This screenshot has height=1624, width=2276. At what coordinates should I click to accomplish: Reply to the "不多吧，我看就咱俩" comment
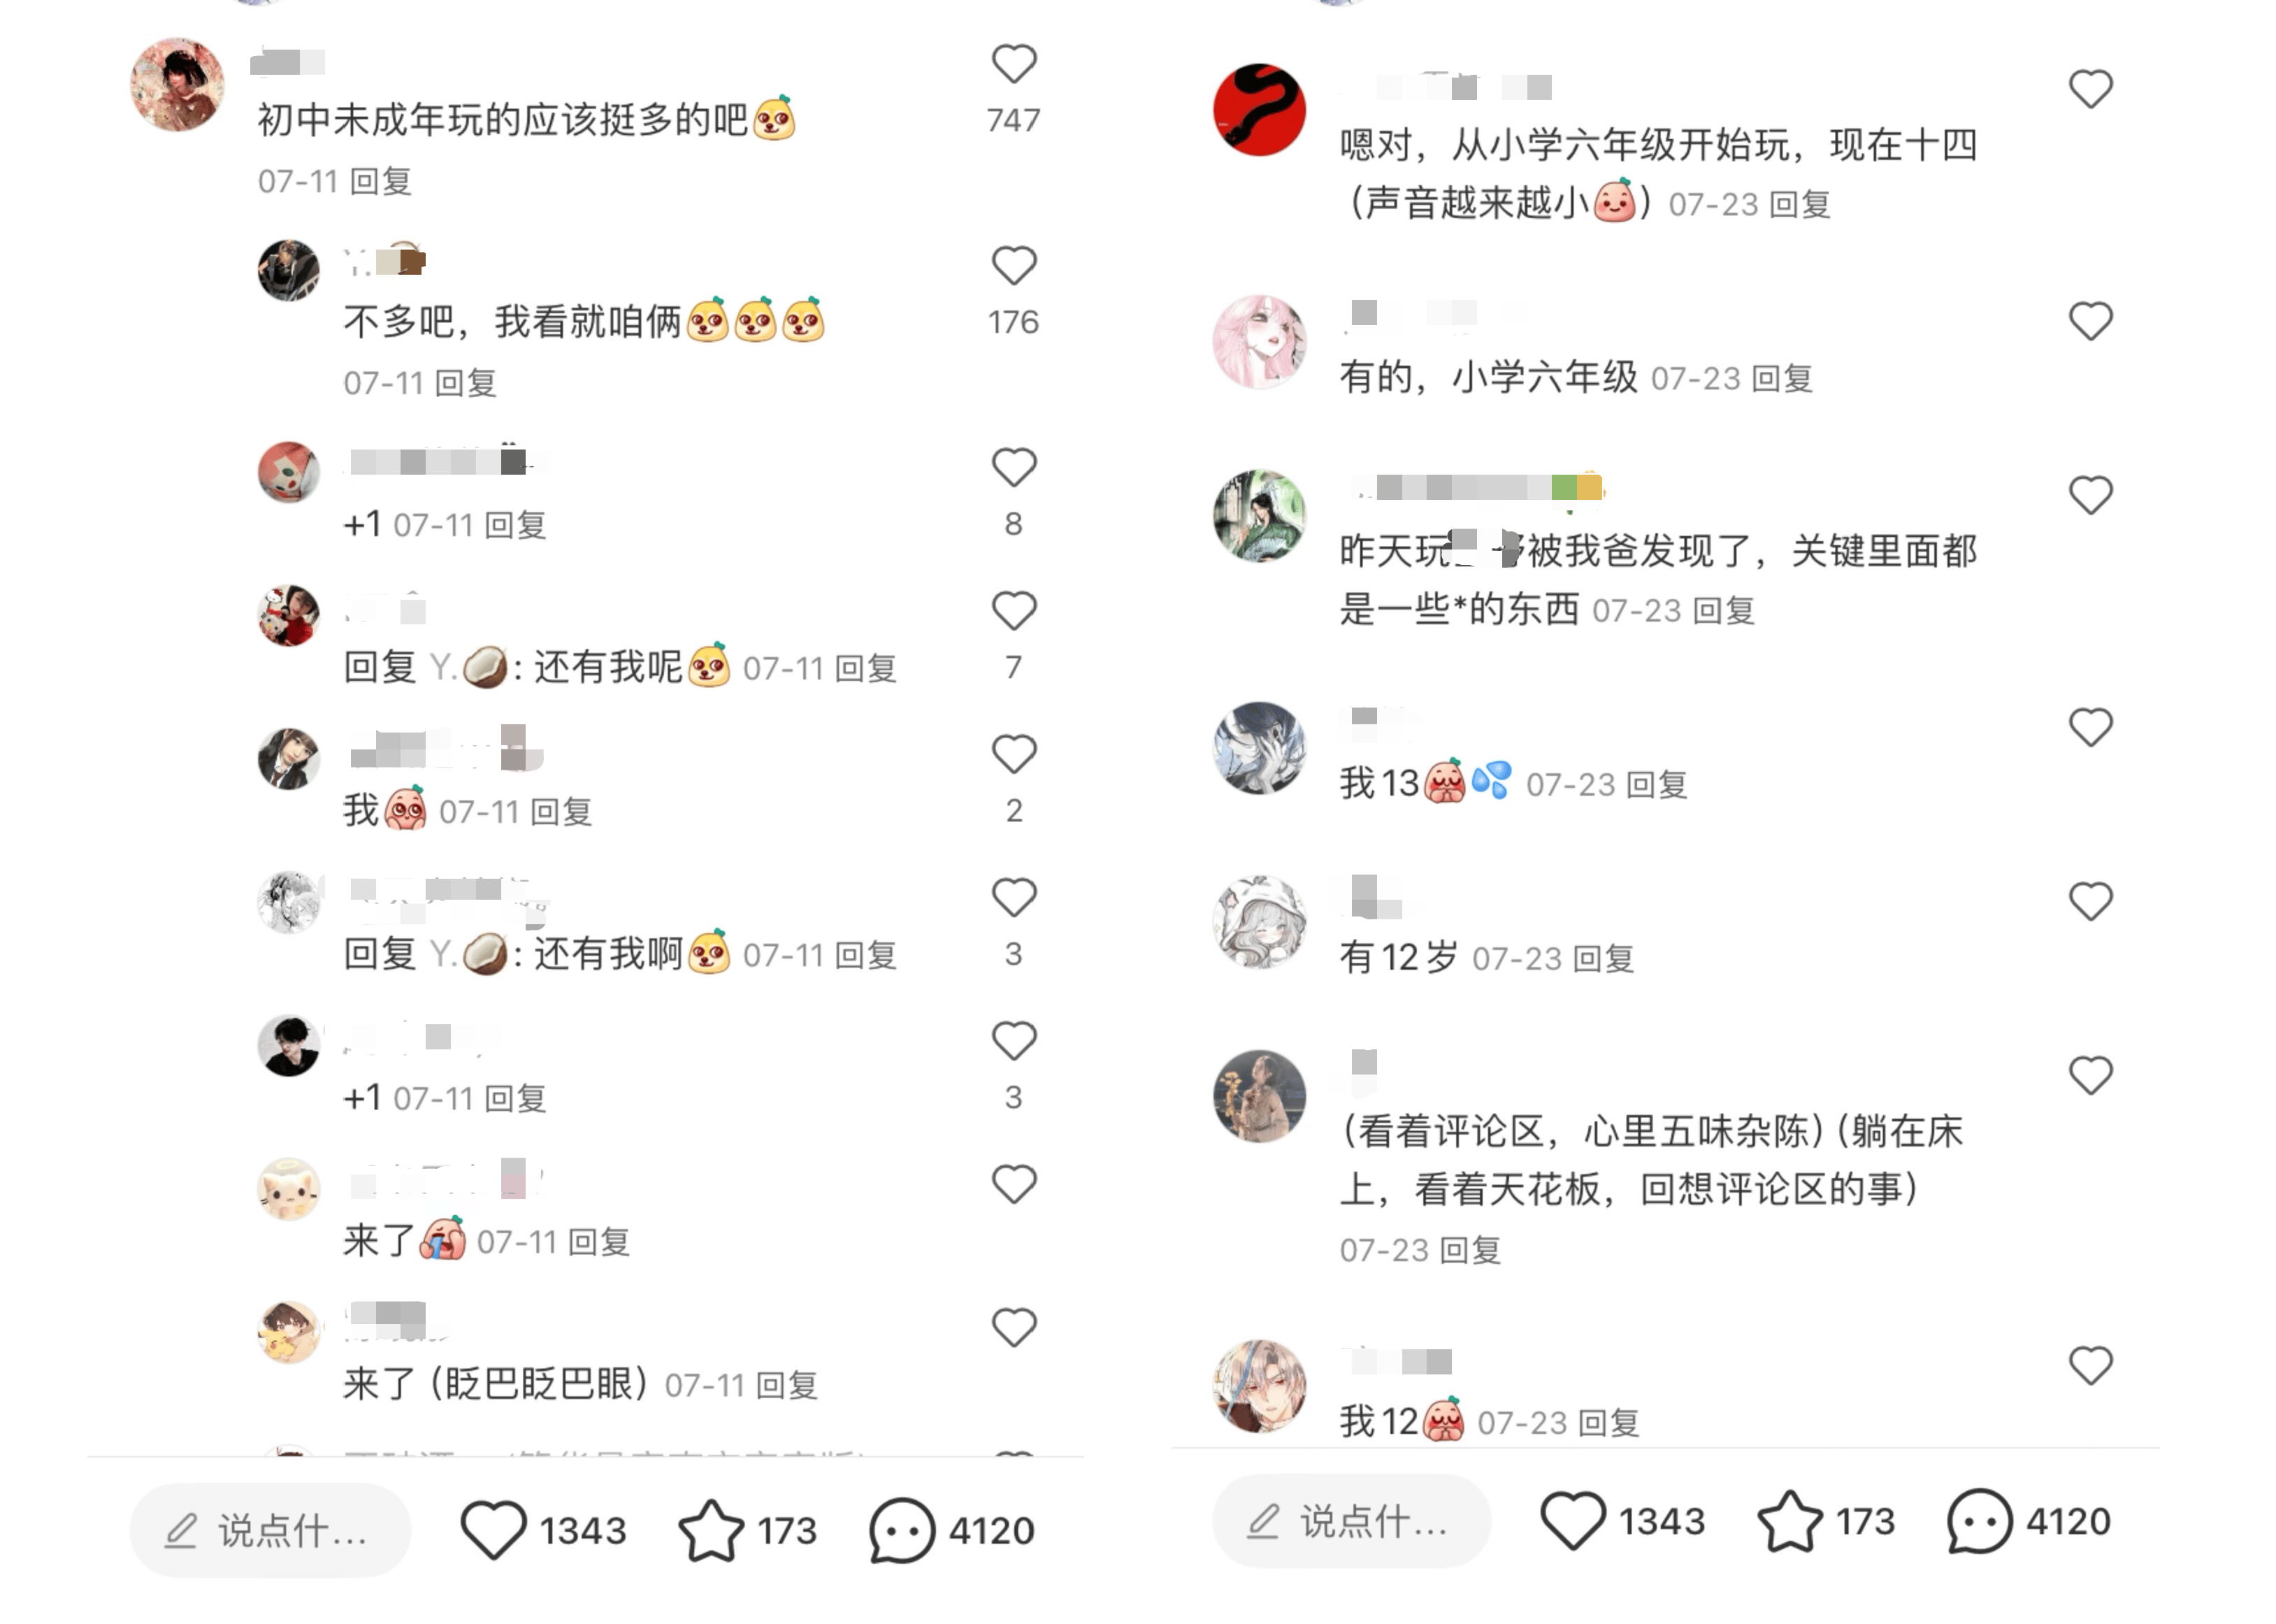pyautogui.click(x=466, y=383)
